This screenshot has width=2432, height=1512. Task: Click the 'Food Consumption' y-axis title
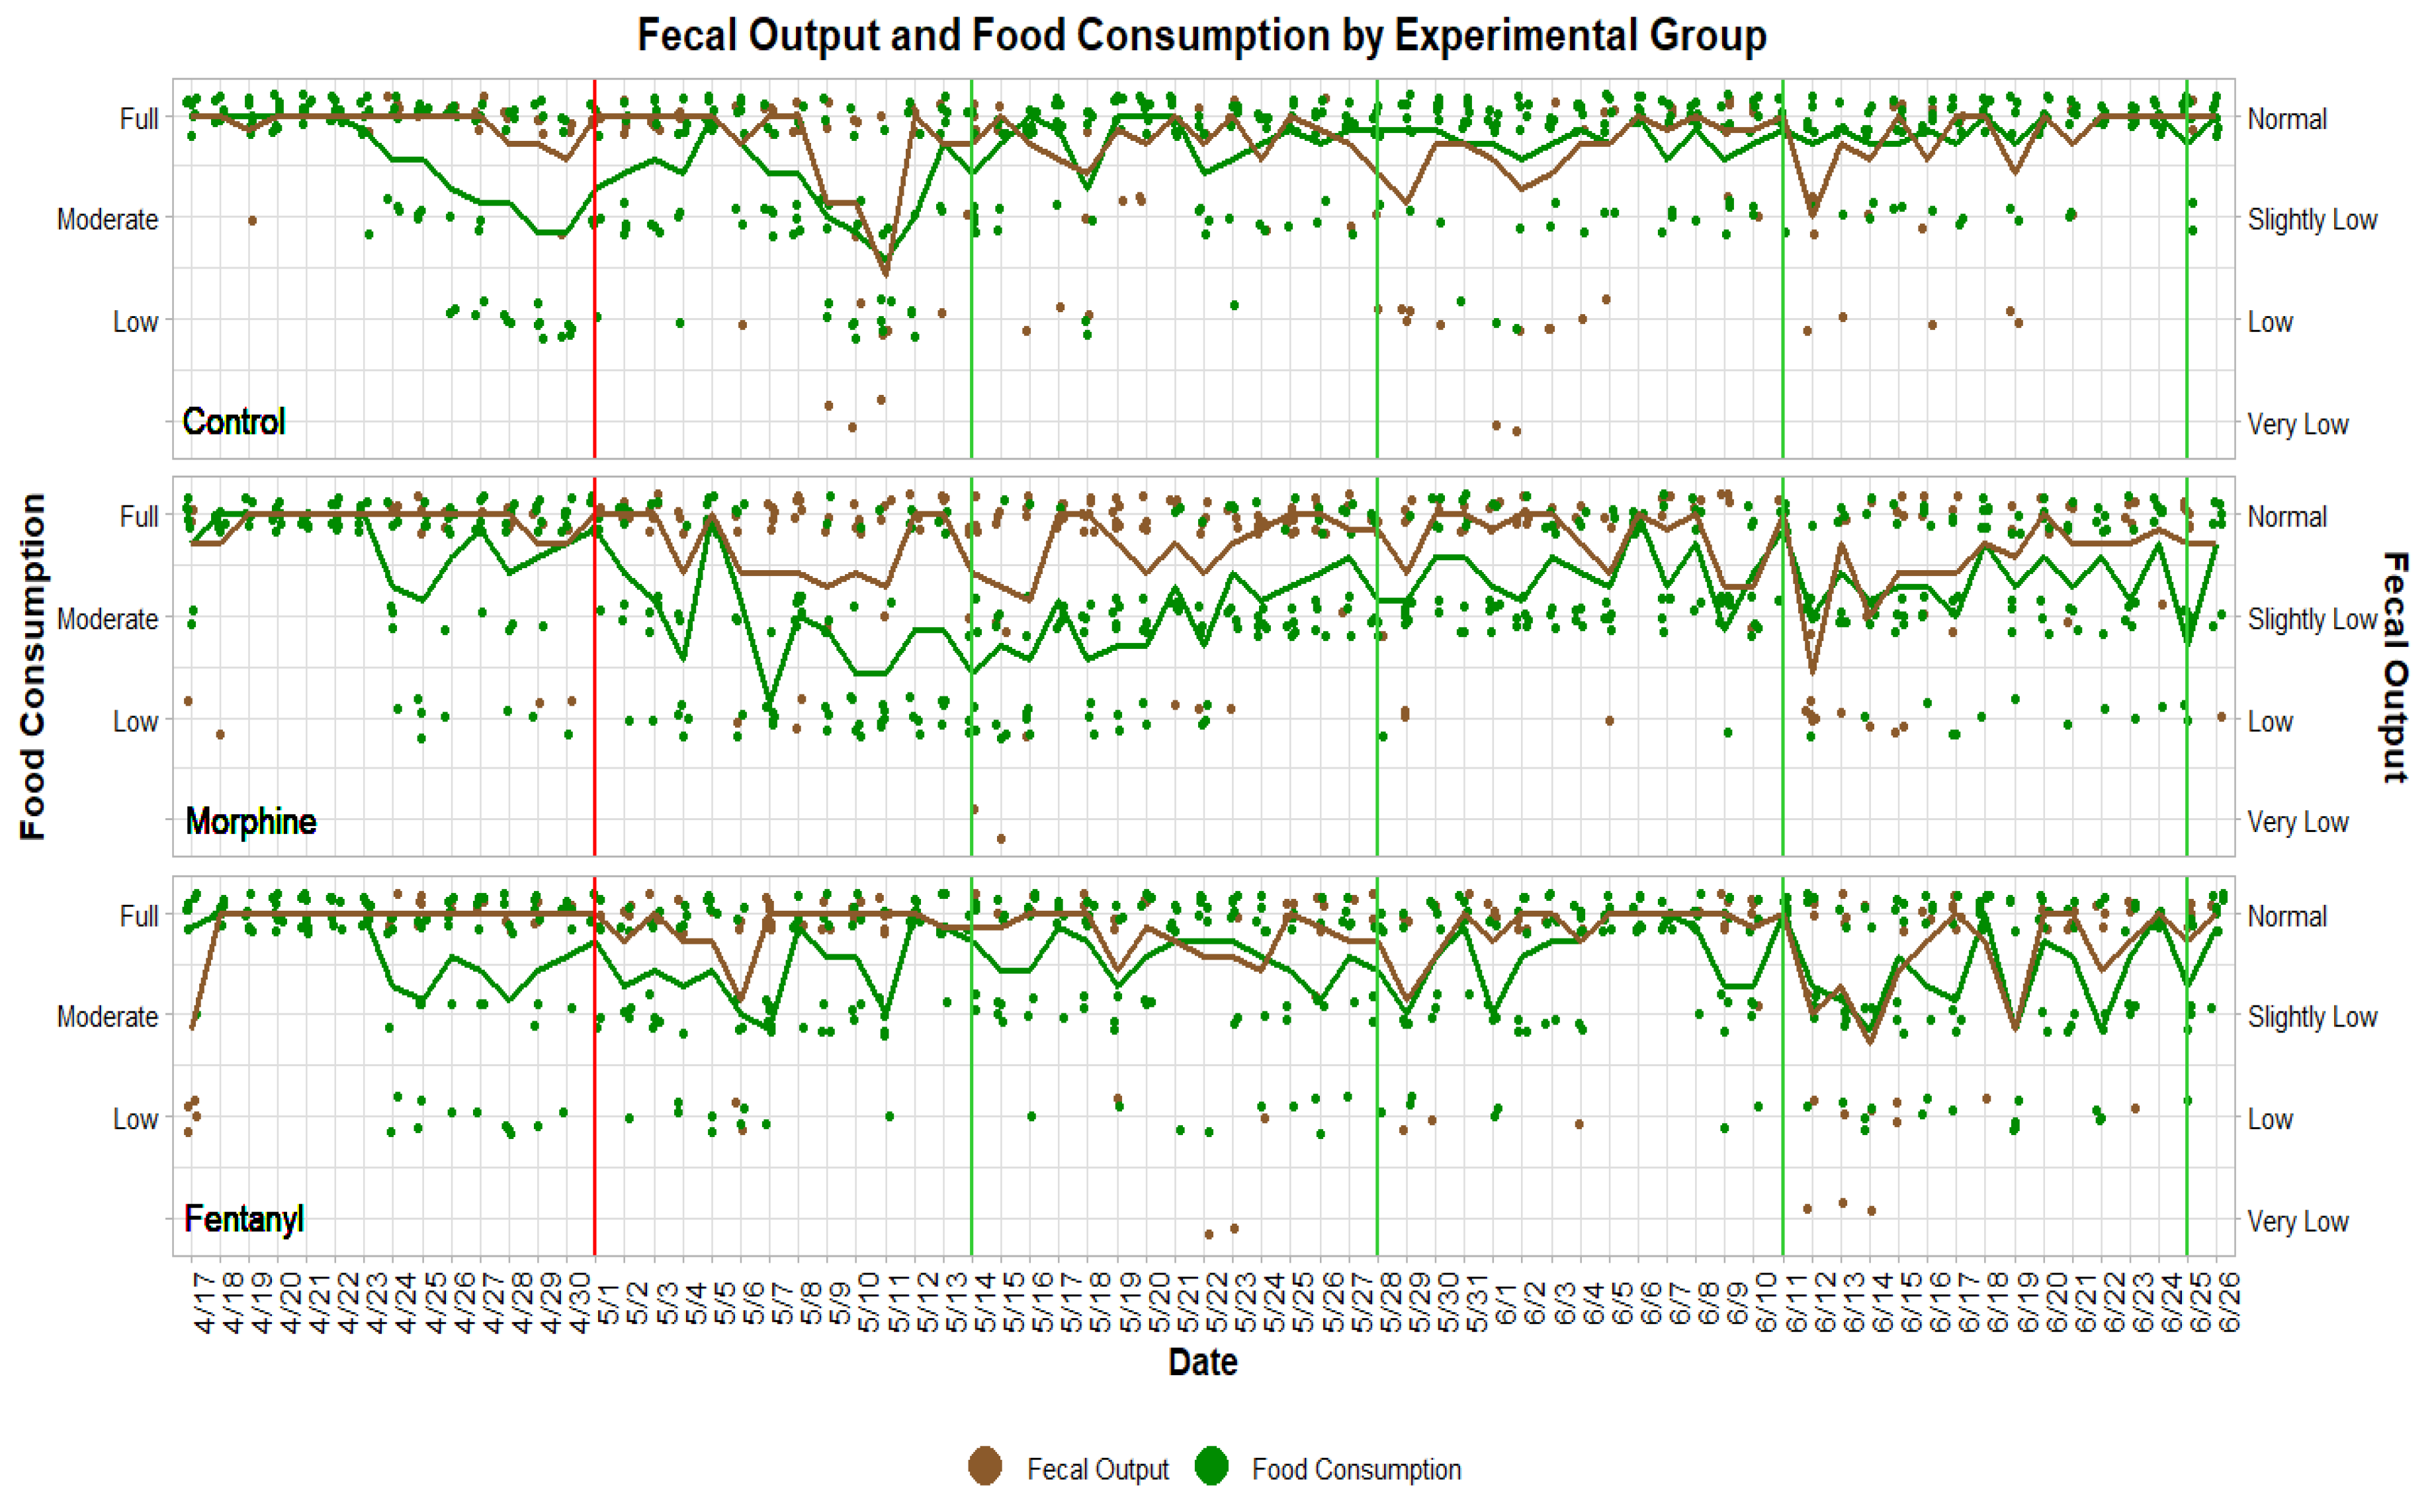tap(33, 666)
